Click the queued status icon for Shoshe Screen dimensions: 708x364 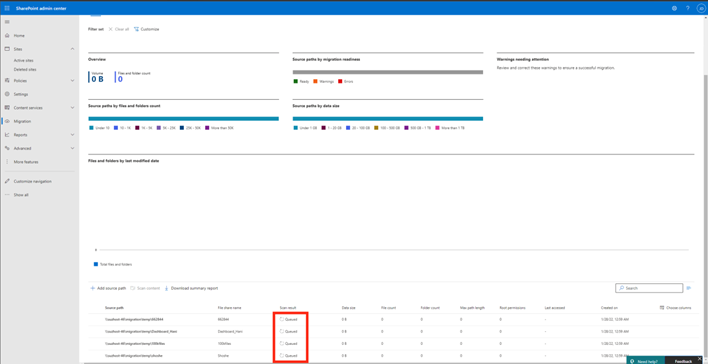[x=282, y=356]
